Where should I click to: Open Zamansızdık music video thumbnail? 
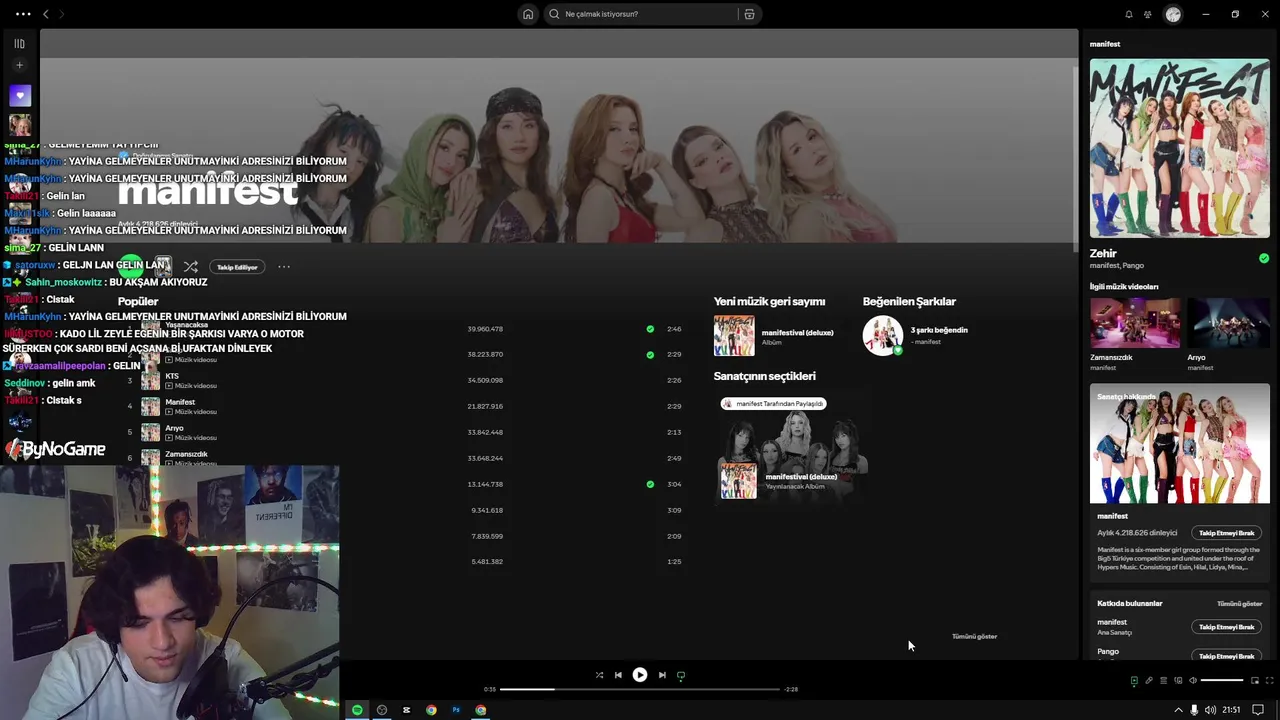tap(1134, 322)
